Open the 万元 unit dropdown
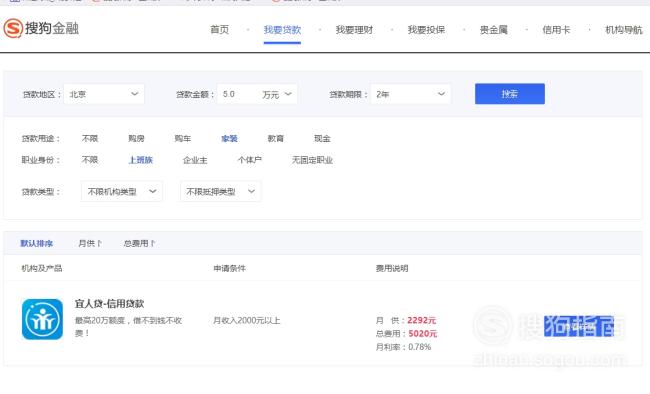The width and height of the screenshot is (650, 394). pos(277,95)
